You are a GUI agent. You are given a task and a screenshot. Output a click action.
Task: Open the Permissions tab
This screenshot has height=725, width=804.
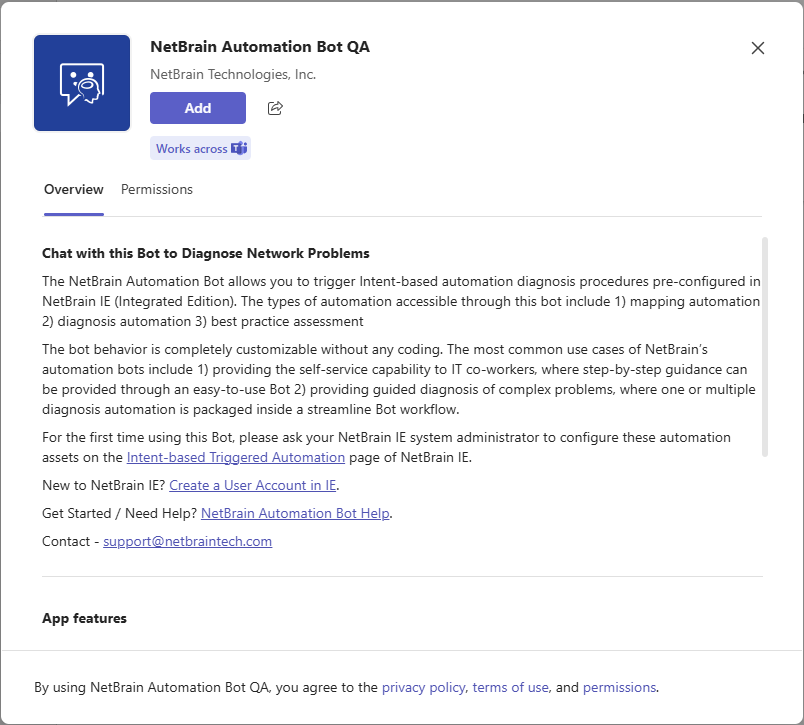tap(157, 189)
